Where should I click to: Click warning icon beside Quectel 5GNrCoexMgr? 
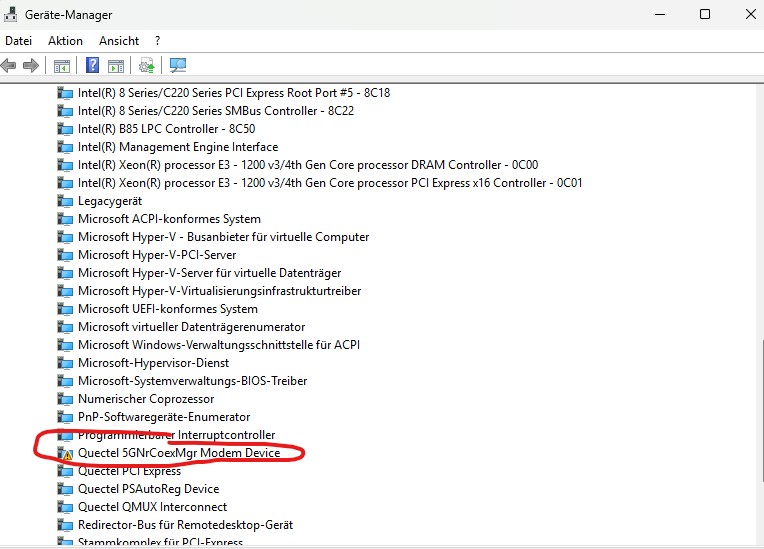tap(68, 455)
